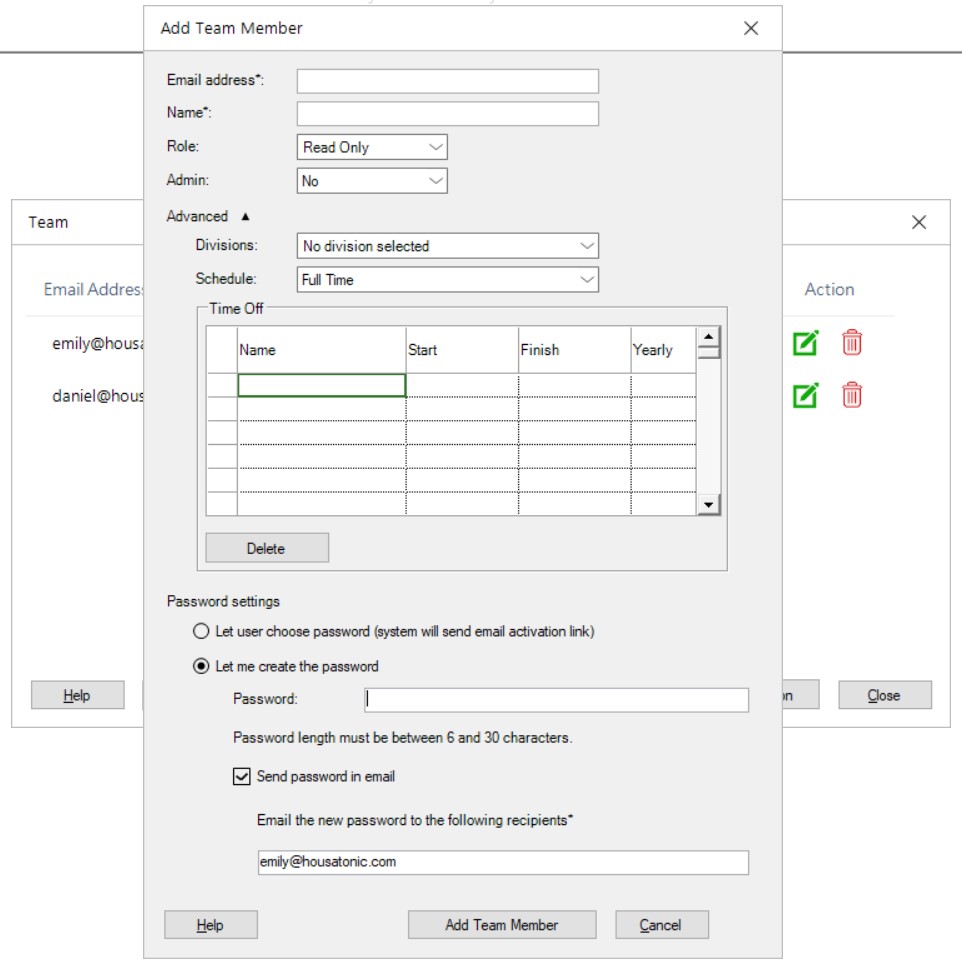Open the Schedule dropdown
Viewport: 962px width, 968px height.
448,280
